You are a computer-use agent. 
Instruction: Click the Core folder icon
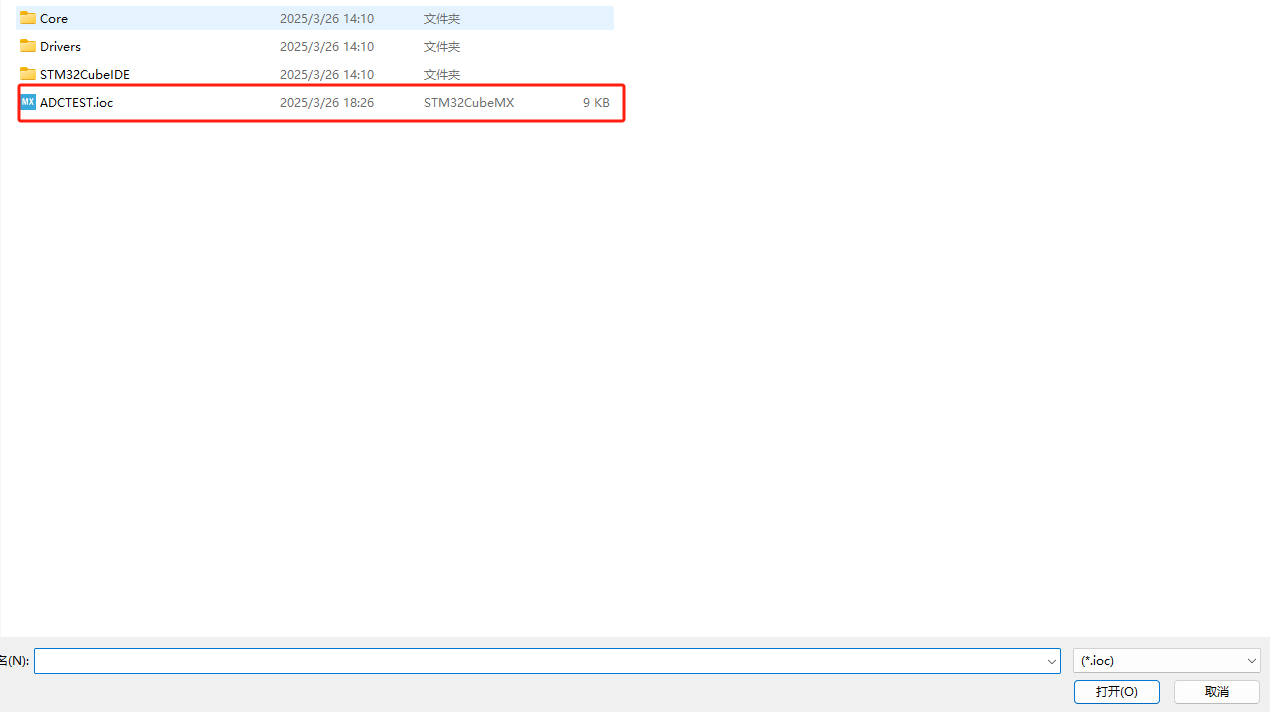[x=27, y=18]
